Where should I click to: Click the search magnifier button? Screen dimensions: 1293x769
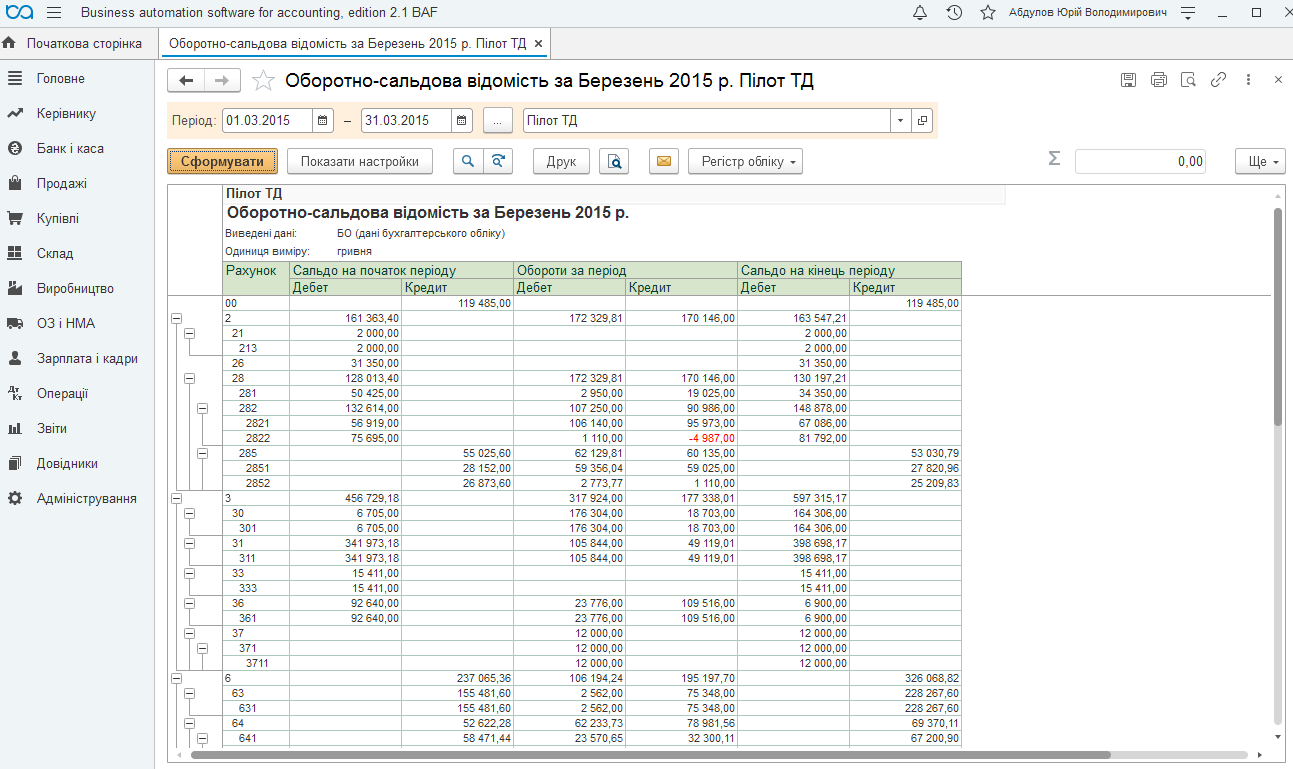[x=468, y=161]
